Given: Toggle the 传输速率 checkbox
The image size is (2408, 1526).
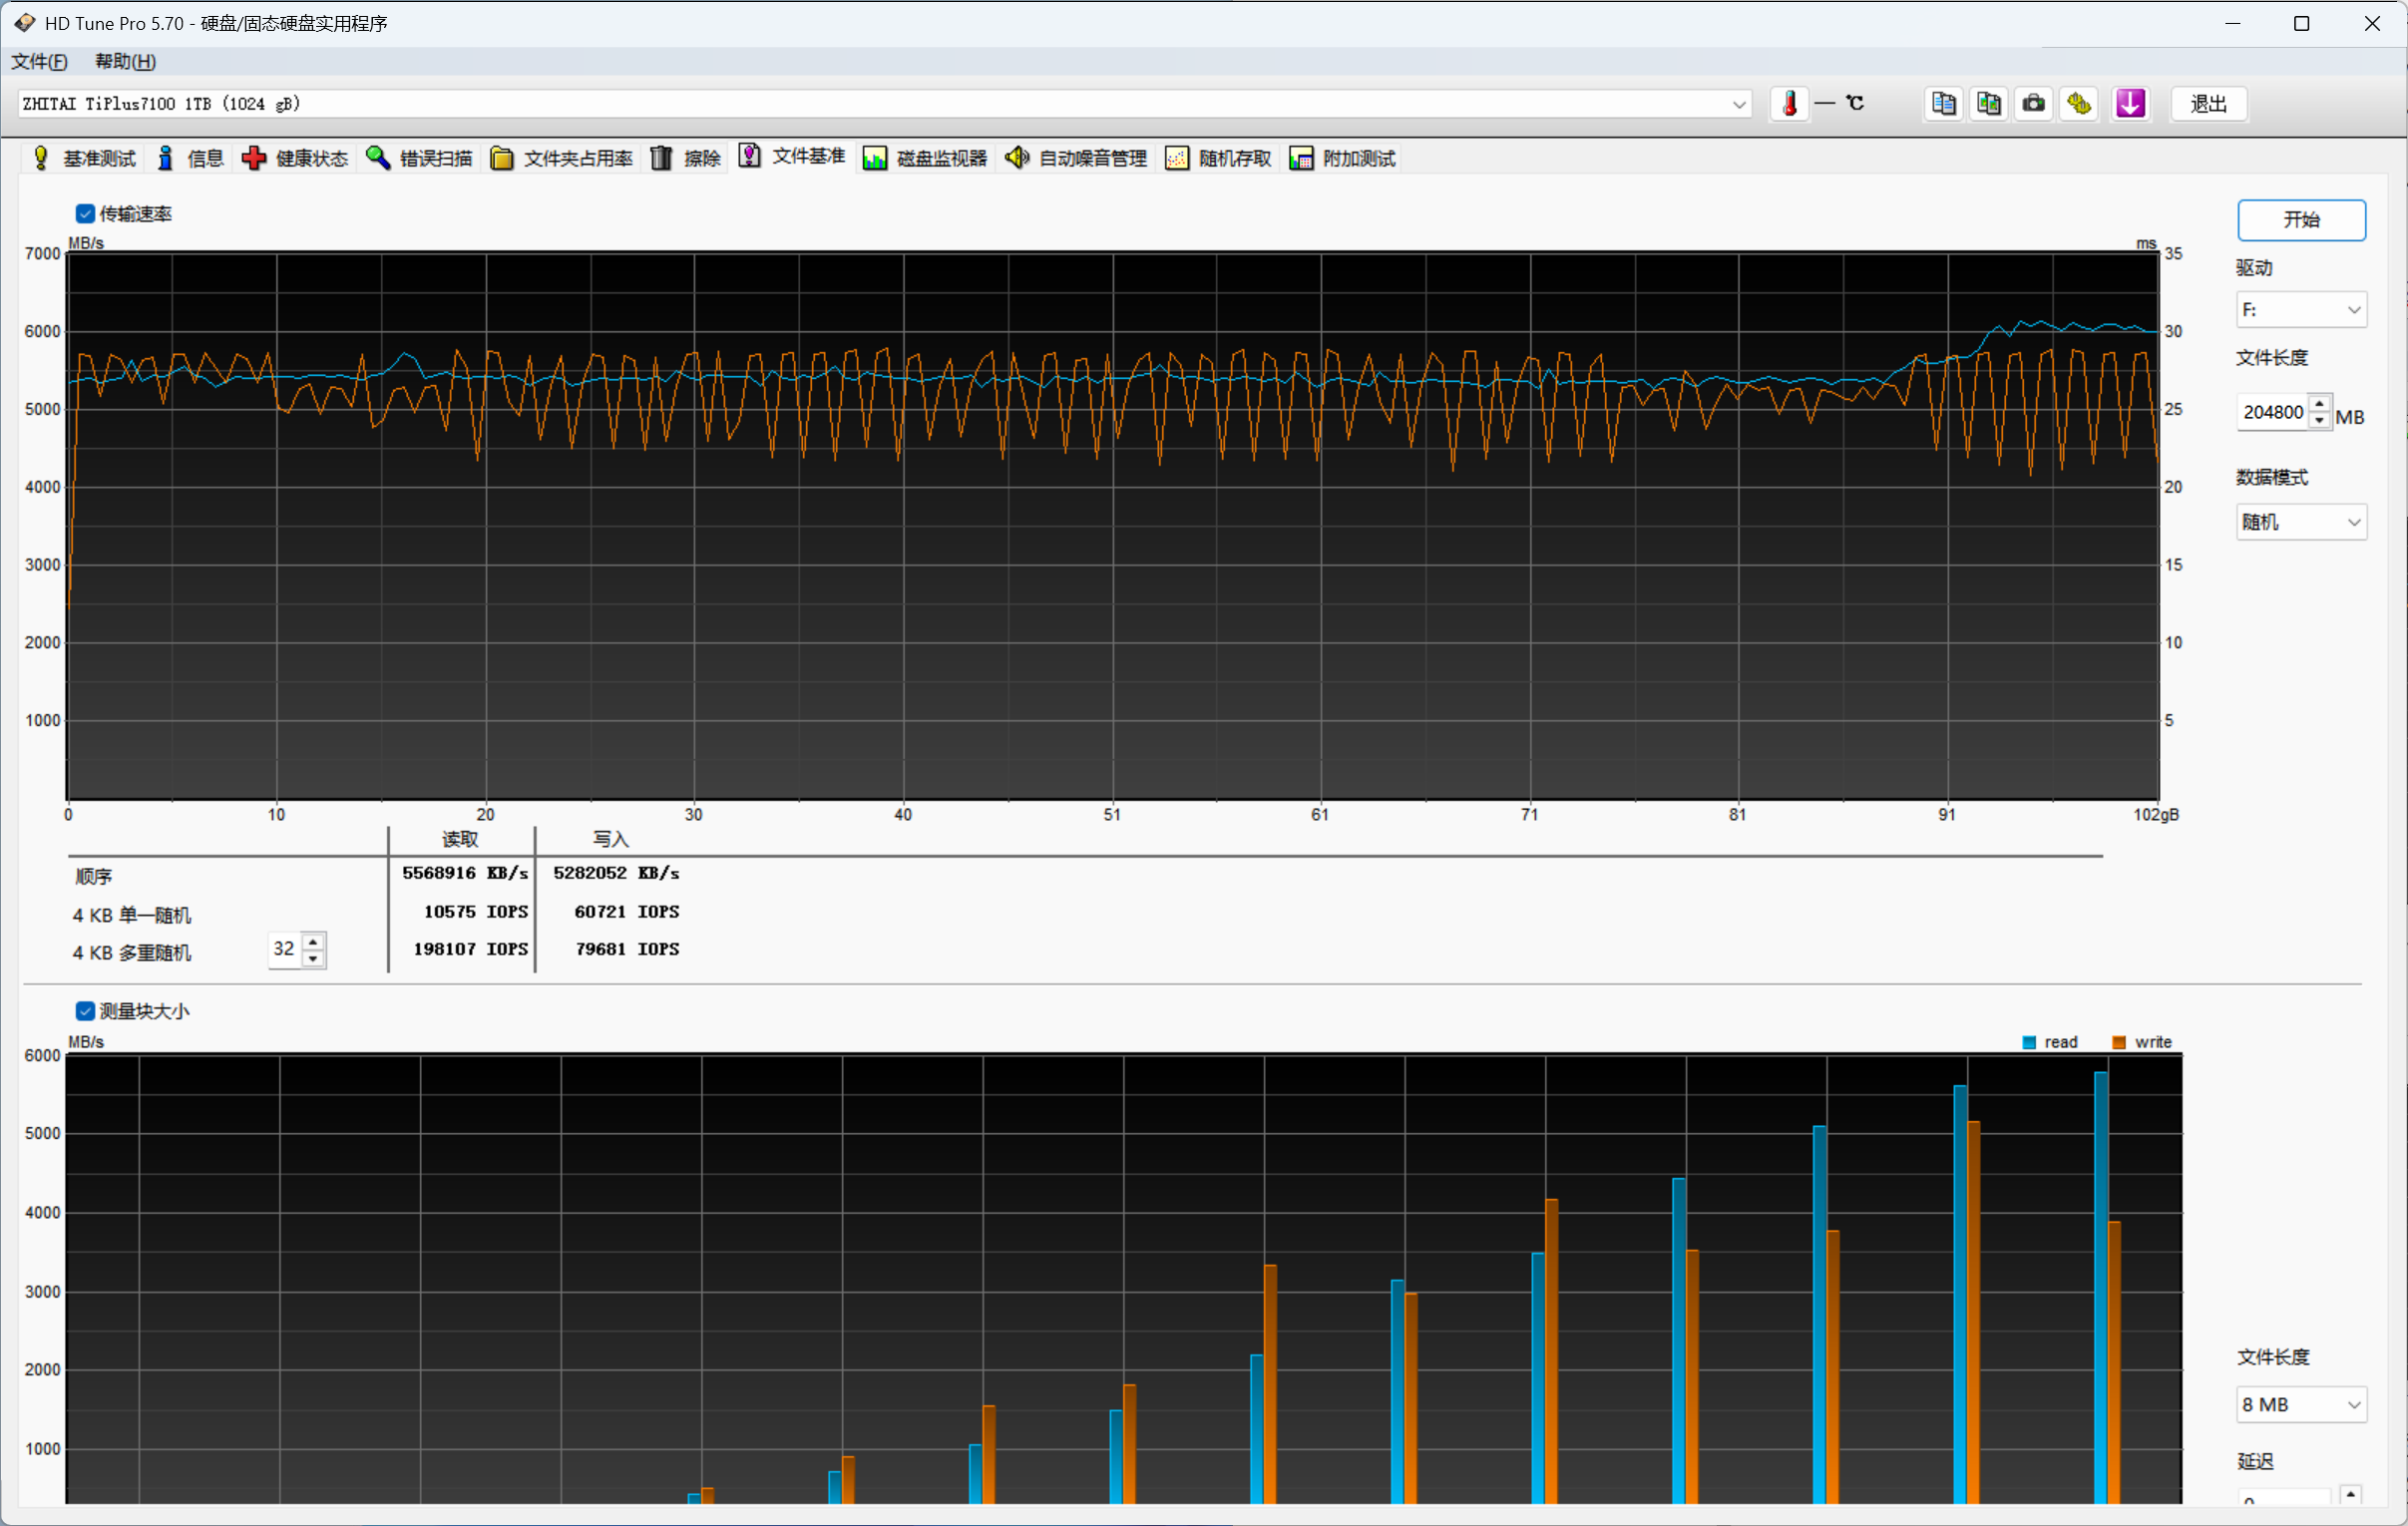Looking at the screenshot, I should point(85,214).
